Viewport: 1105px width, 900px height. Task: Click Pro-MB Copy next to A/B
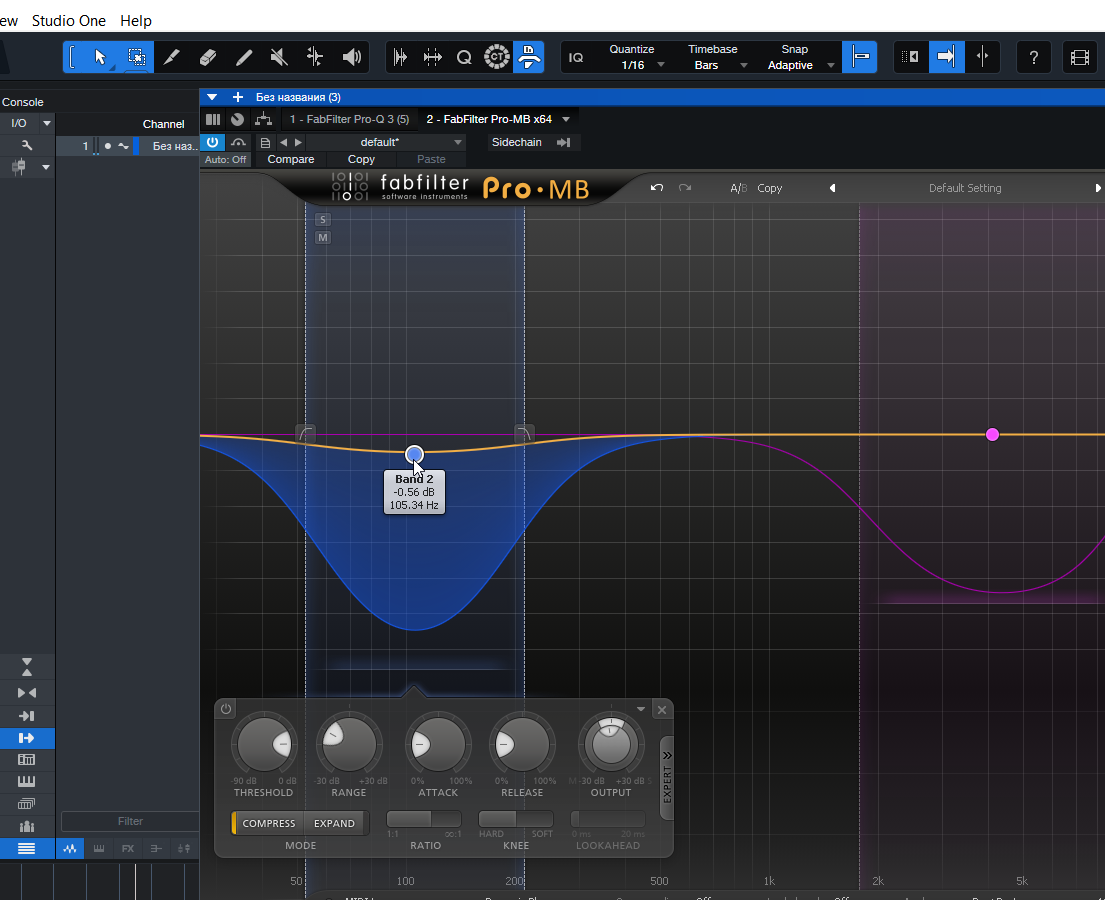click(770, 188)
